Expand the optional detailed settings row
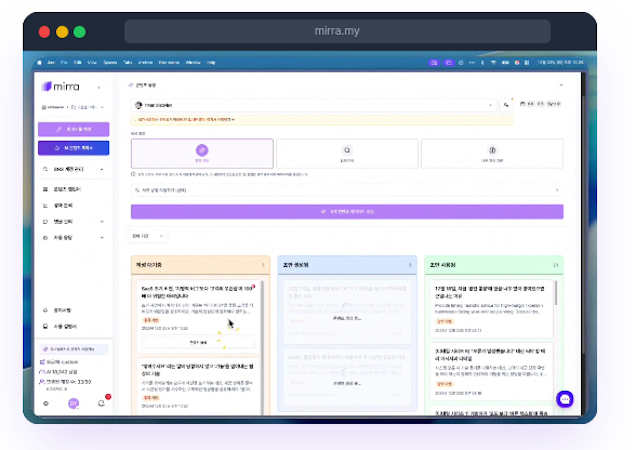The width and height of the screenshot is (632, 450). 347,190
